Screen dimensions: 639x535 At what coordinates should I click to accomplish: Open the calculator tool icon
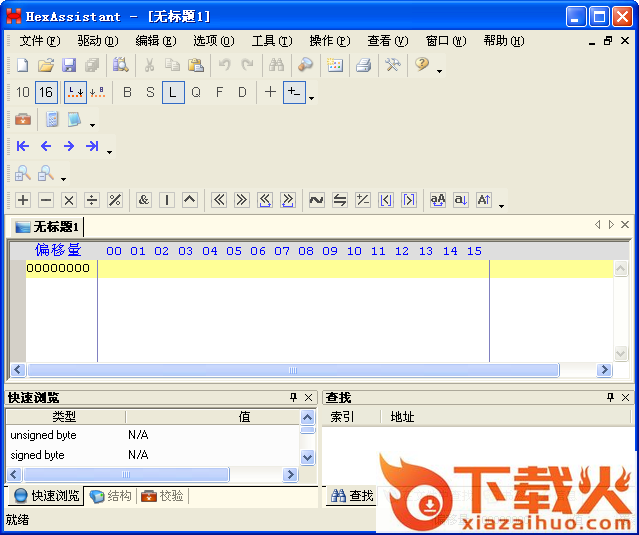[52, 119]
